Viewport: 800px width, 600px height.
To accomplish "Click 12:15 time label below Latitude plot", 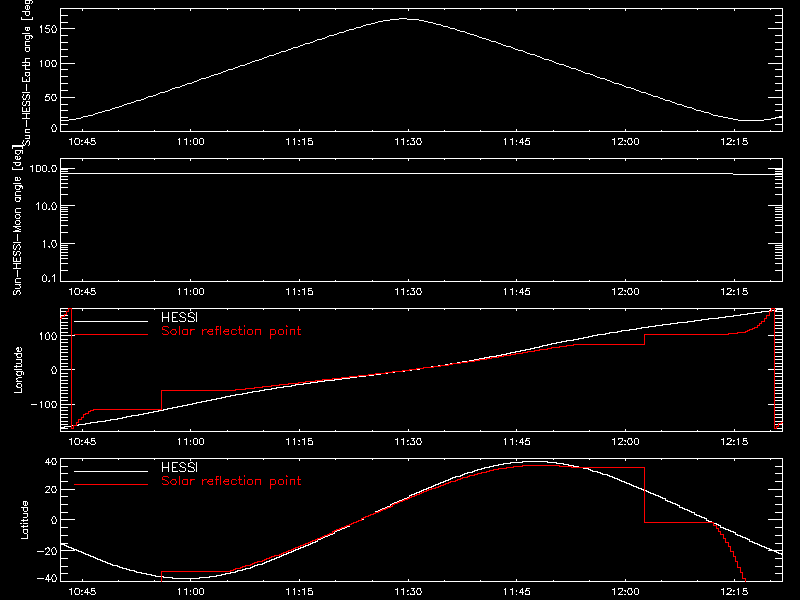I will coord(734,592).
